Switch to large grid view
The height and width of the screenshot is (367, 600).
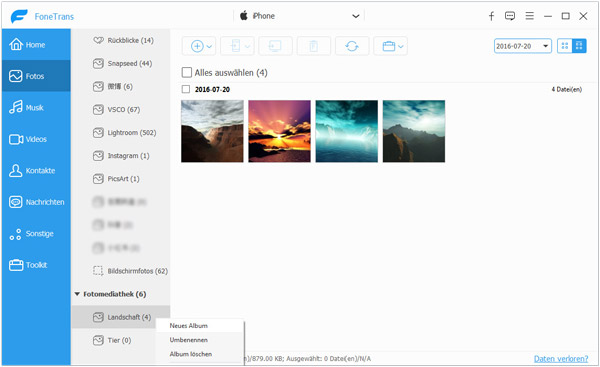(x=579, y=46)
